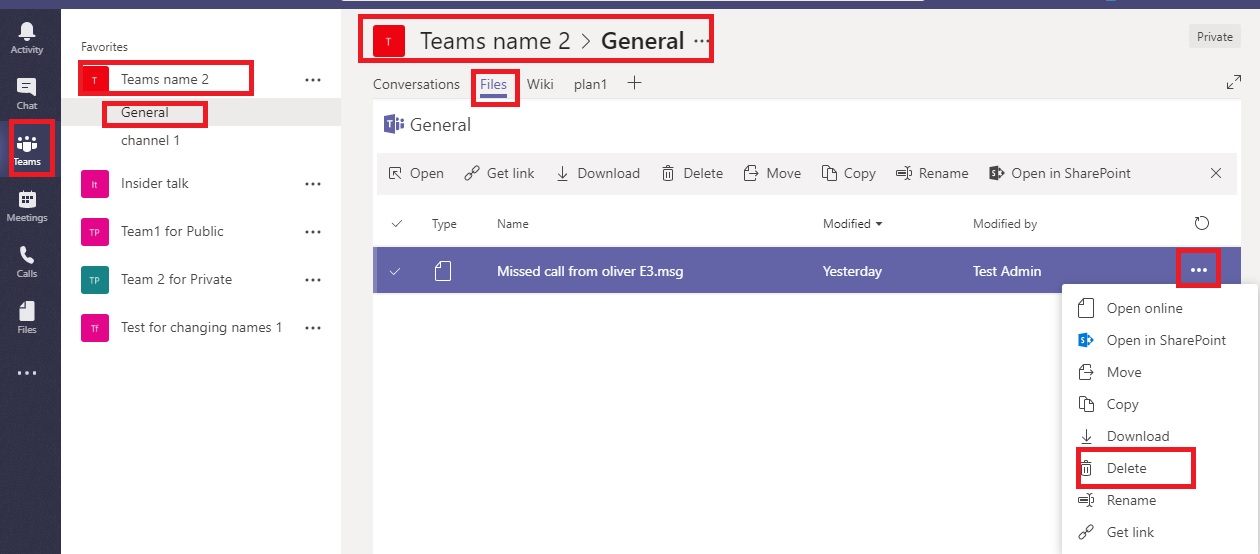Expand the tab to full screen
Screen dimensions: 1260x554
pyautogui.click(x=1234, y=83)
